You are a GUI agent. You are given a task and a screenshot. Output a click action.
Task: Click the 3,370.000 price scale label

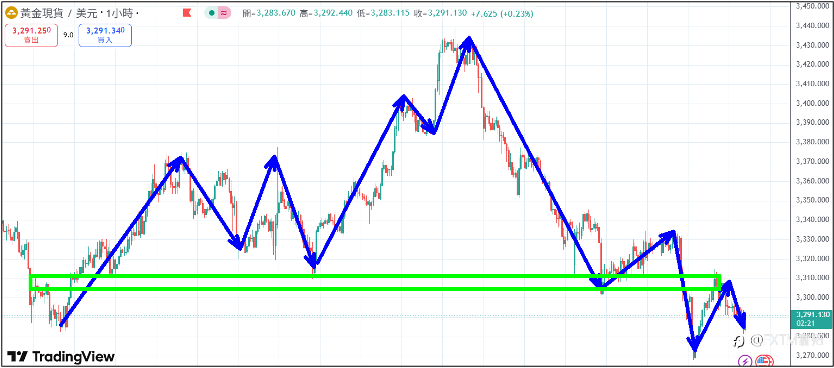[812, 162]
